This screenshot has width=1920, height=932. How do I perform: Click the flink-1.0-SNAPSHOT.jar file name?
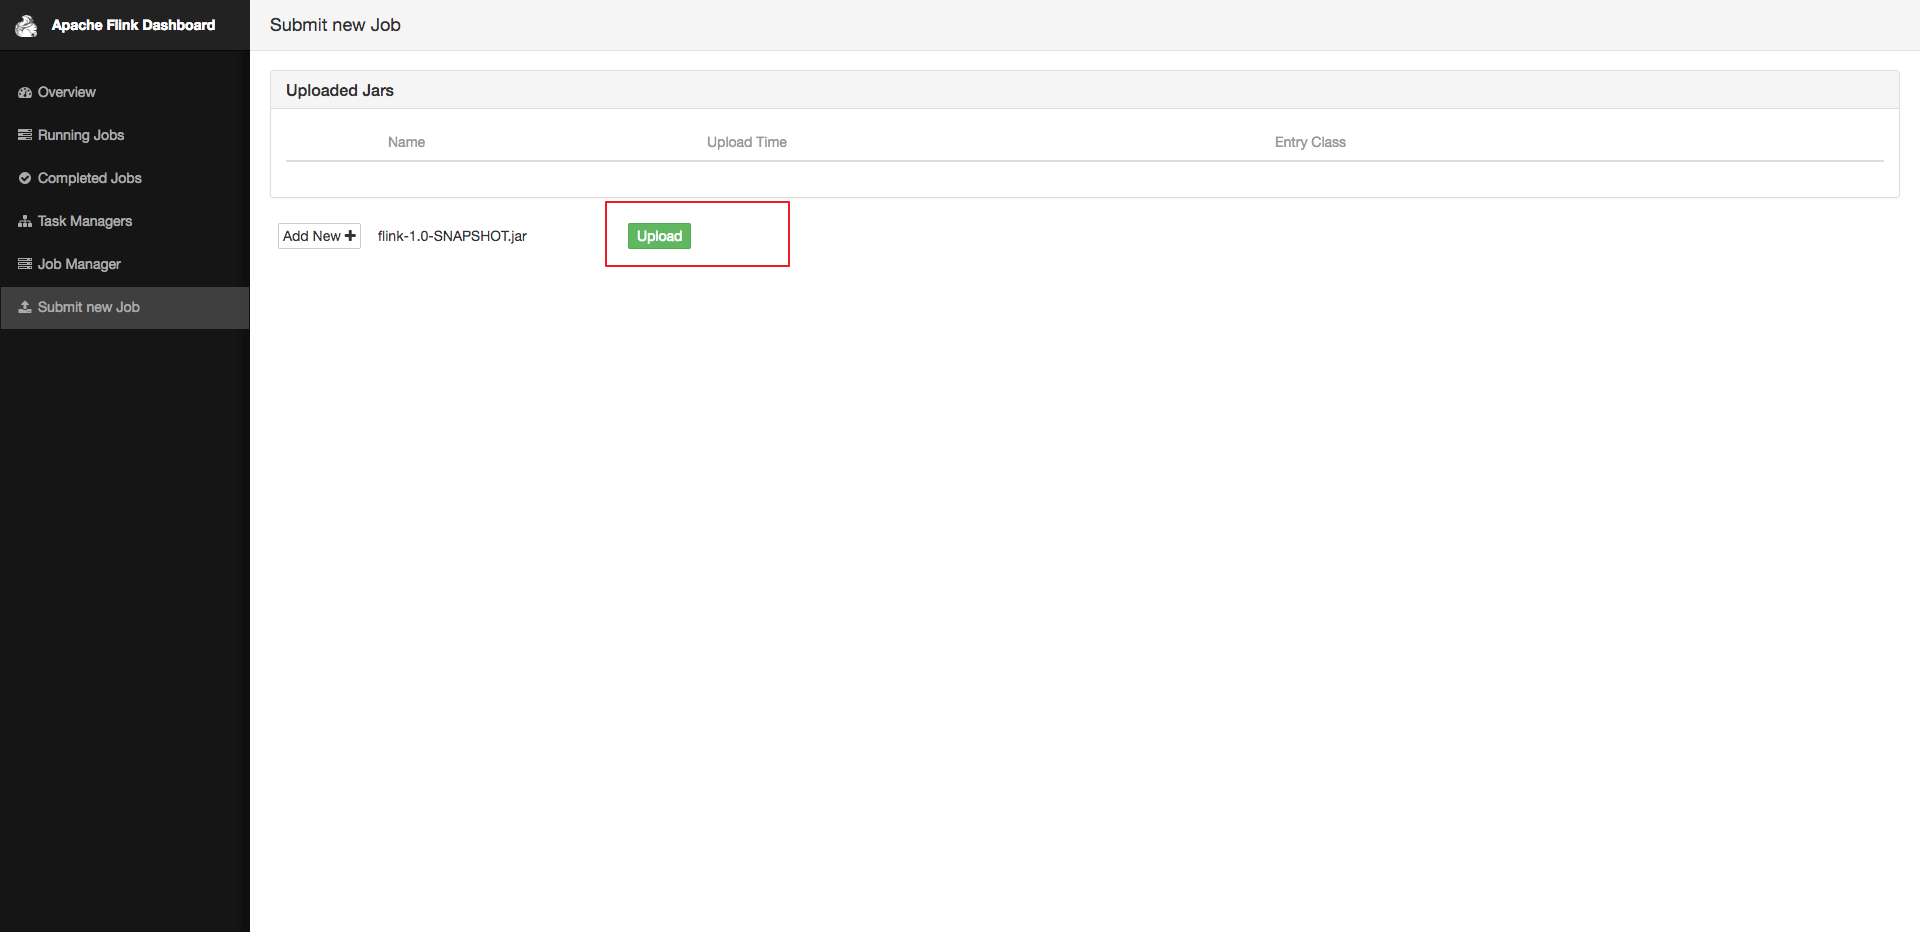(x=452, y=236)
